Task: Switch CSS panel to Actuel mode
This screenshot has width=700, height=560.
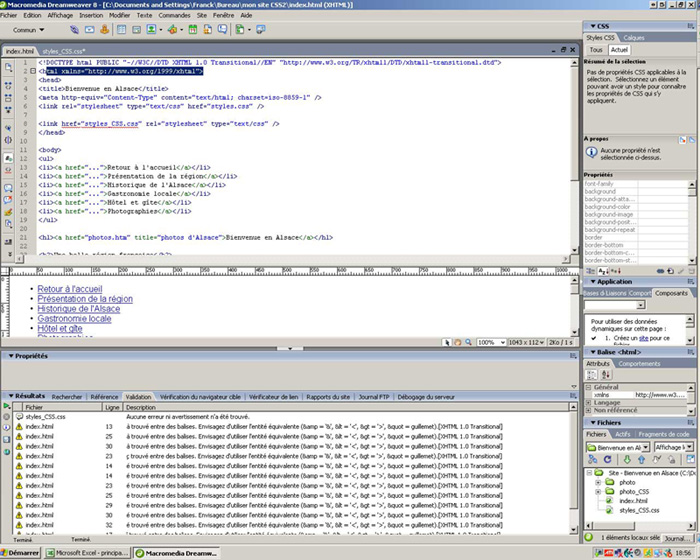Action: (x=619, y=50)
